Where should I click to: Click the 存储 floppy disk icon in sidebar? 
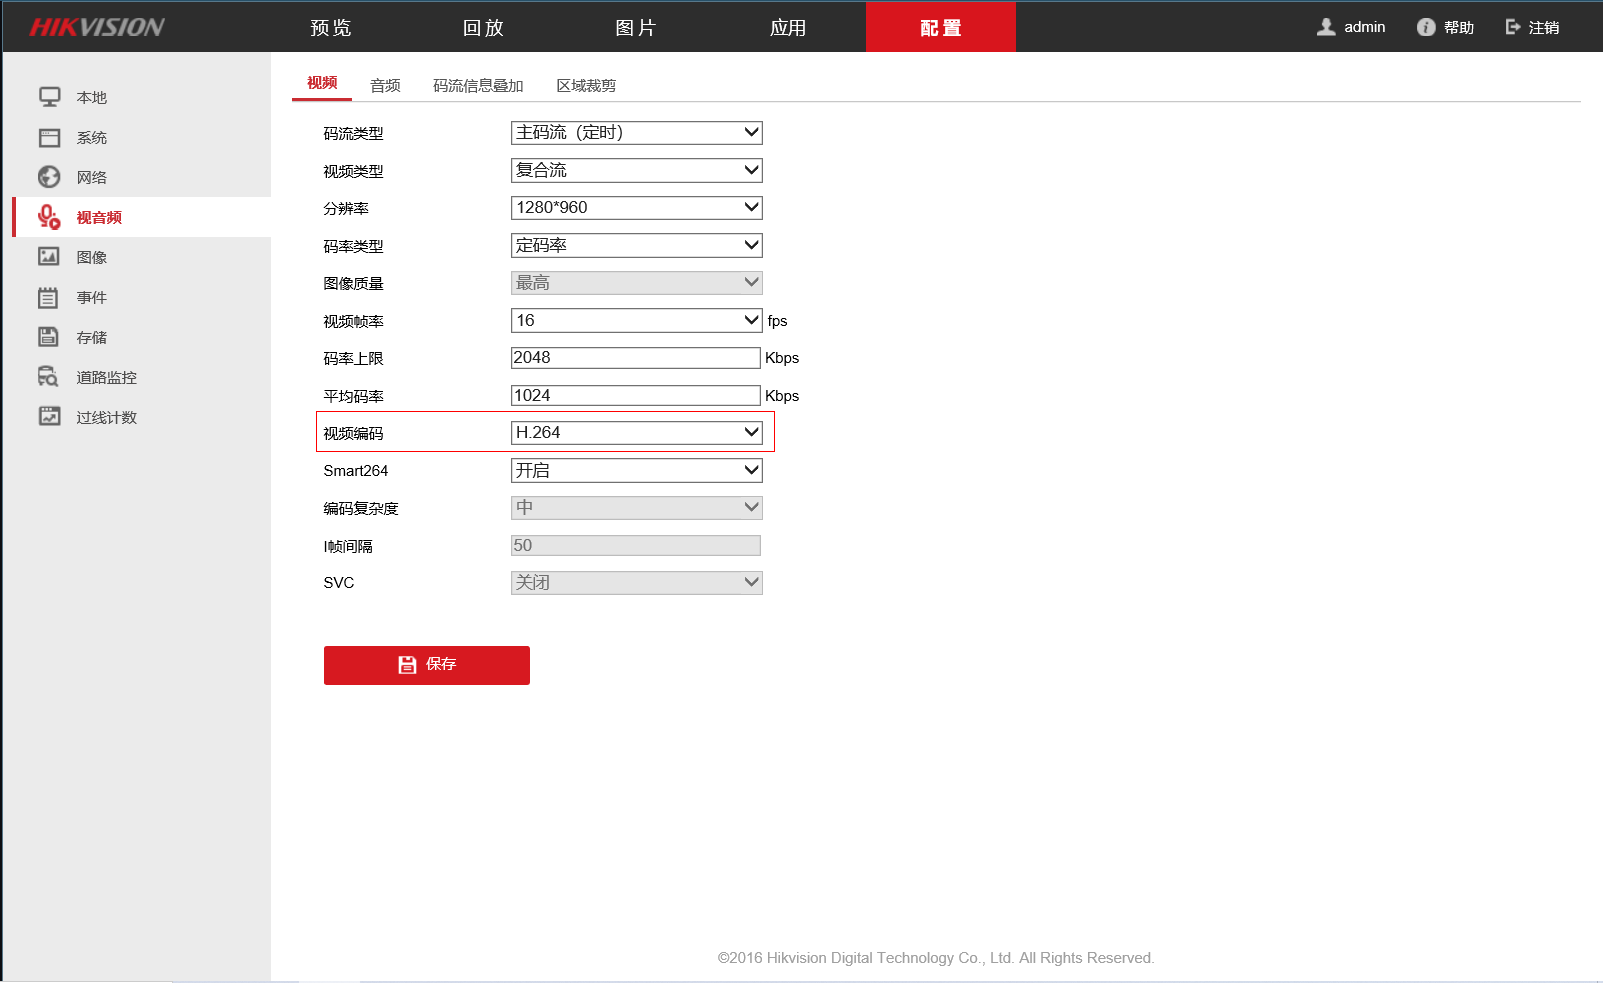[x=49, y=337]
